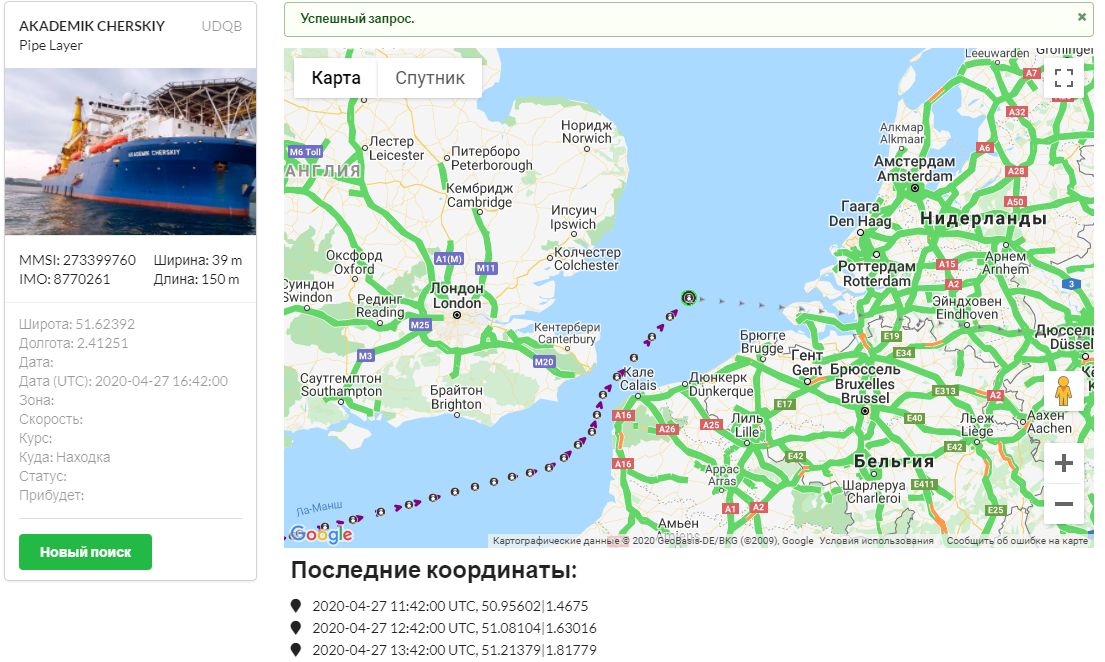The height and width of the screenshot is (662, 1105).
Task: Open Условия использования link
Action: tap(876, 541)
